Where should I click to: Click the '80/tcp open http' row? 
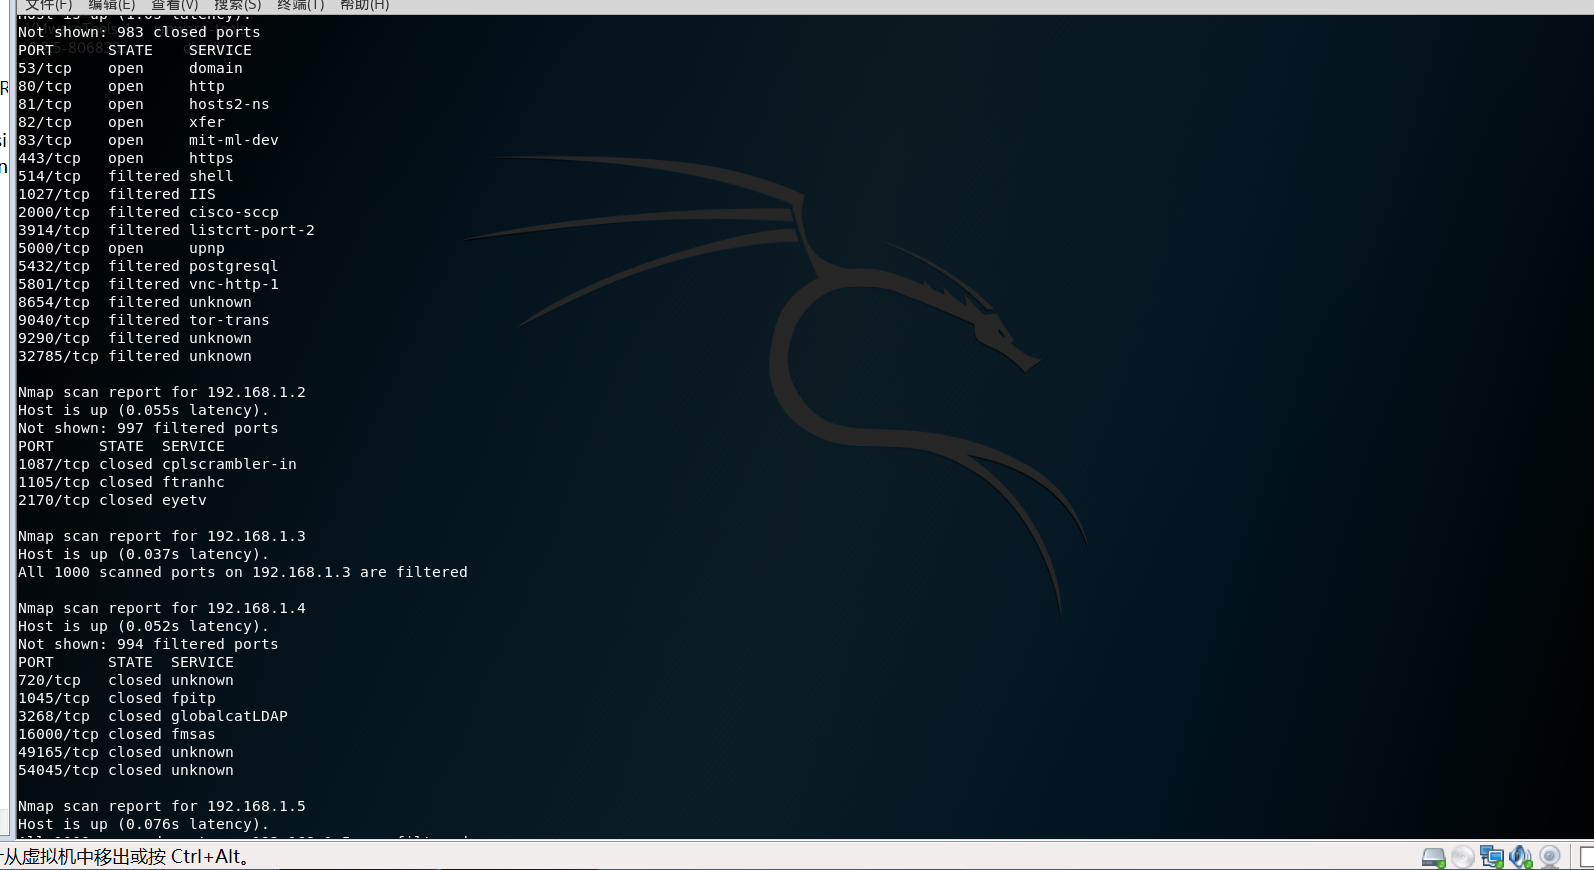click(x=121, y=86)
